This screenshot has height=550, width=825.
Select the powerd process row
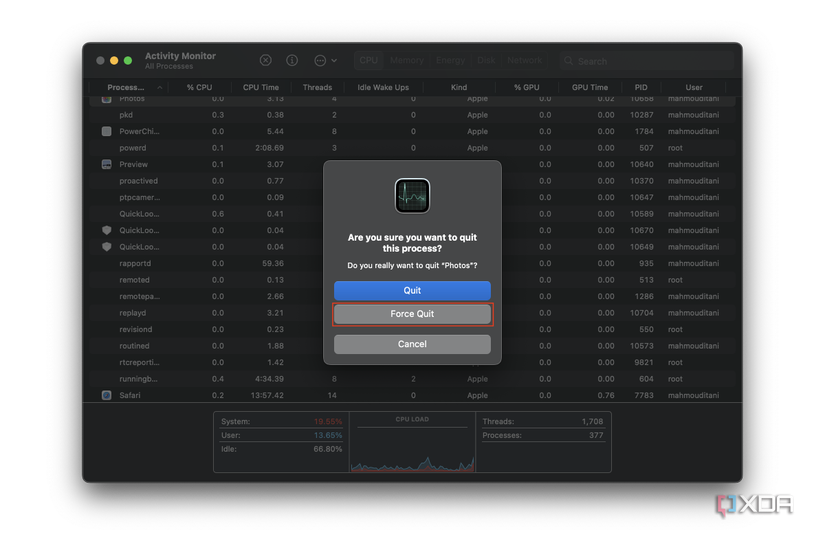(412, 148)
